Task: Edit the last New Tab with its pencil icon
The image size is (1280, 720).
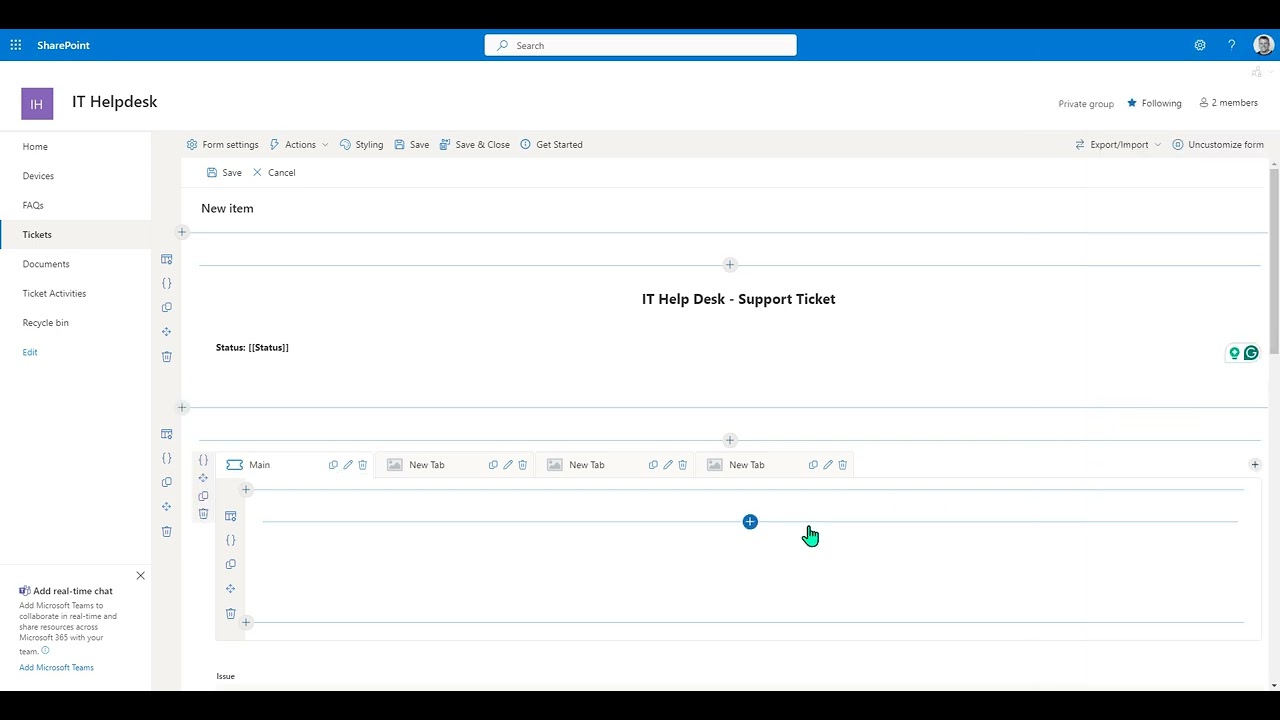Action: tap(828, 465)
